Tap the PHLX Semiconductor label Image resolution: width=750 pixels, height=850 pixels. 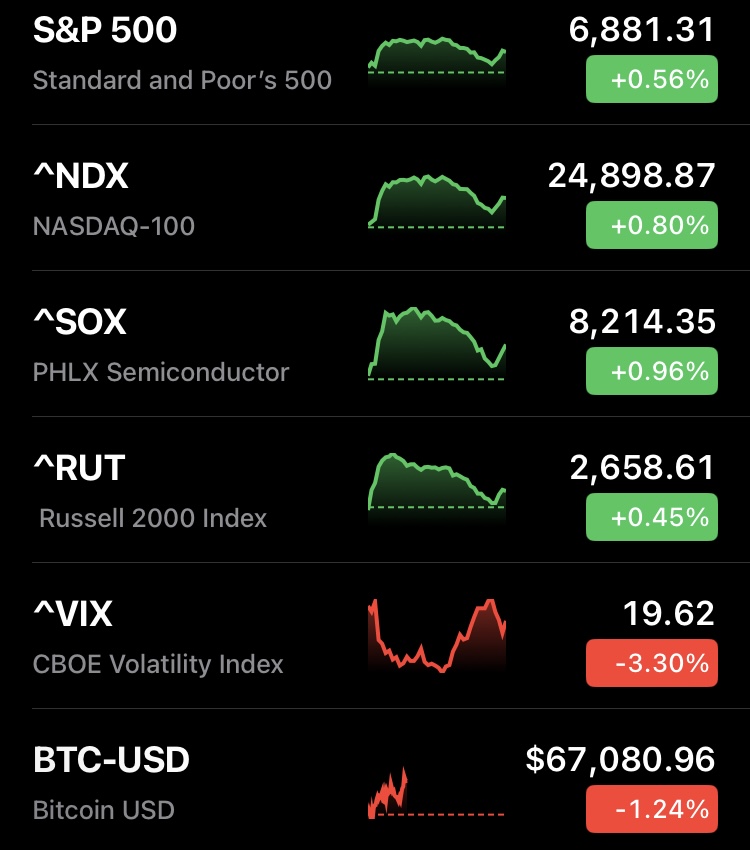[161, 372]
